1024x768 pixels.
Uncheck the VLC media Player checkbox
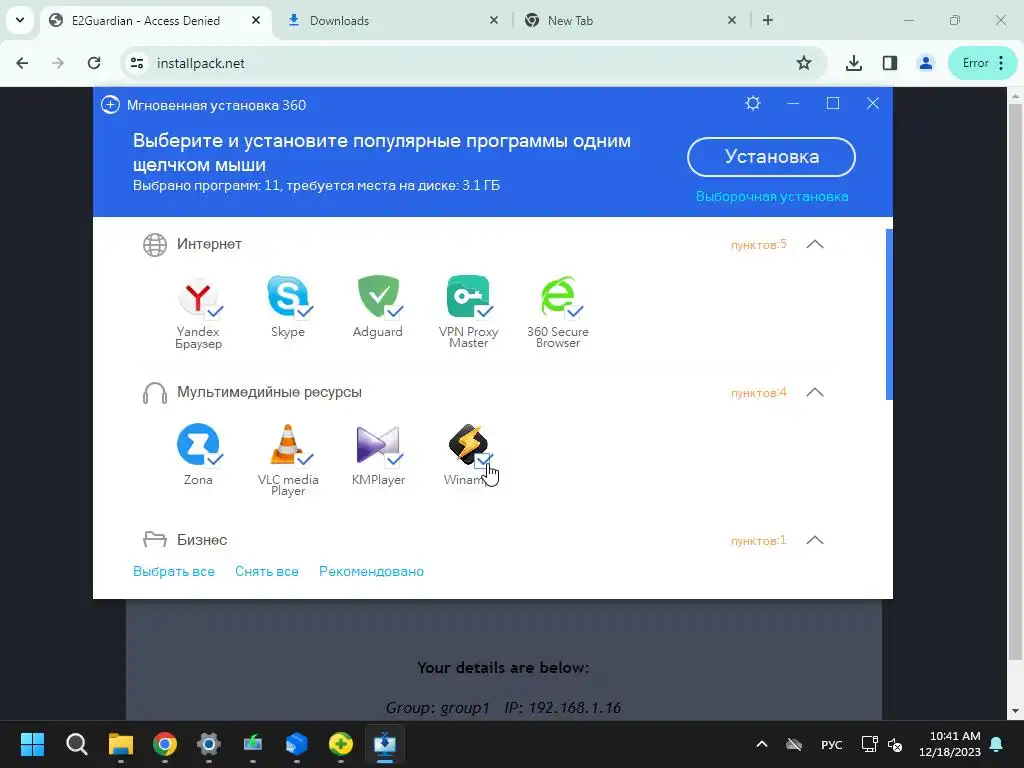click(304, 460)
